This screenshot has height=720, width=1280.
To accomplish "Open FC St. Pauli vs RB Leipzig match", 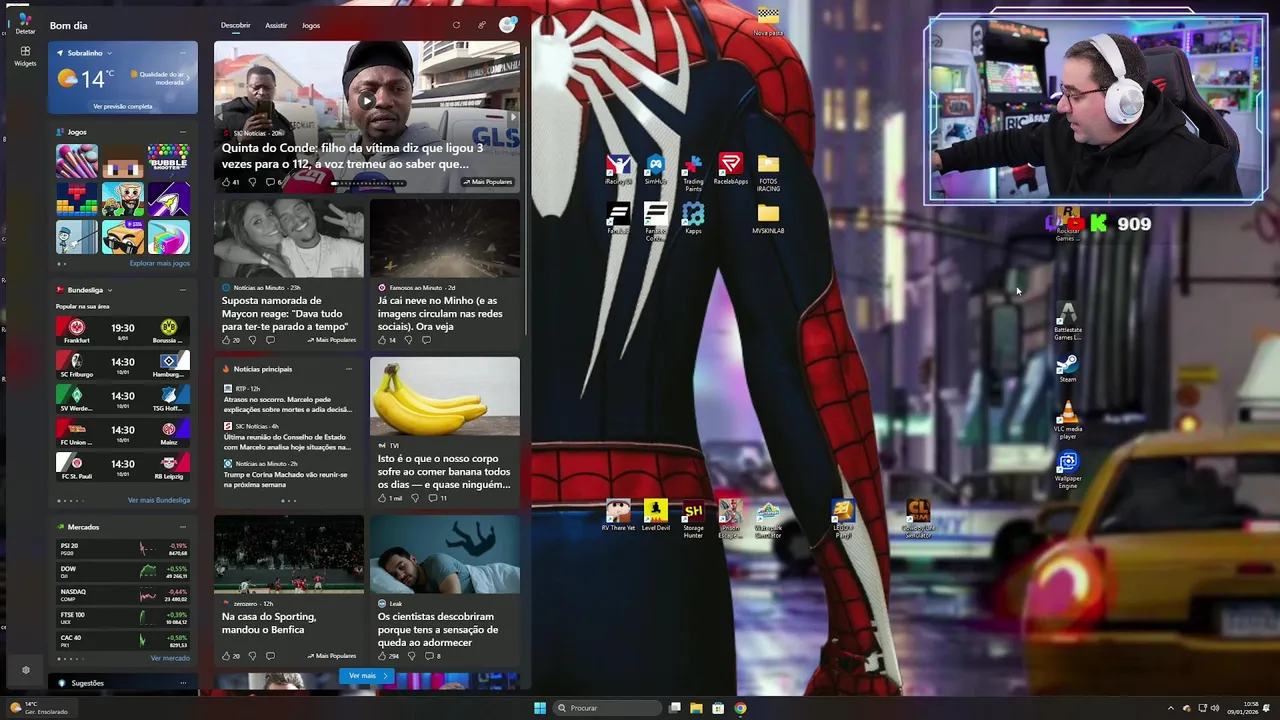I will tap(123, 467).
